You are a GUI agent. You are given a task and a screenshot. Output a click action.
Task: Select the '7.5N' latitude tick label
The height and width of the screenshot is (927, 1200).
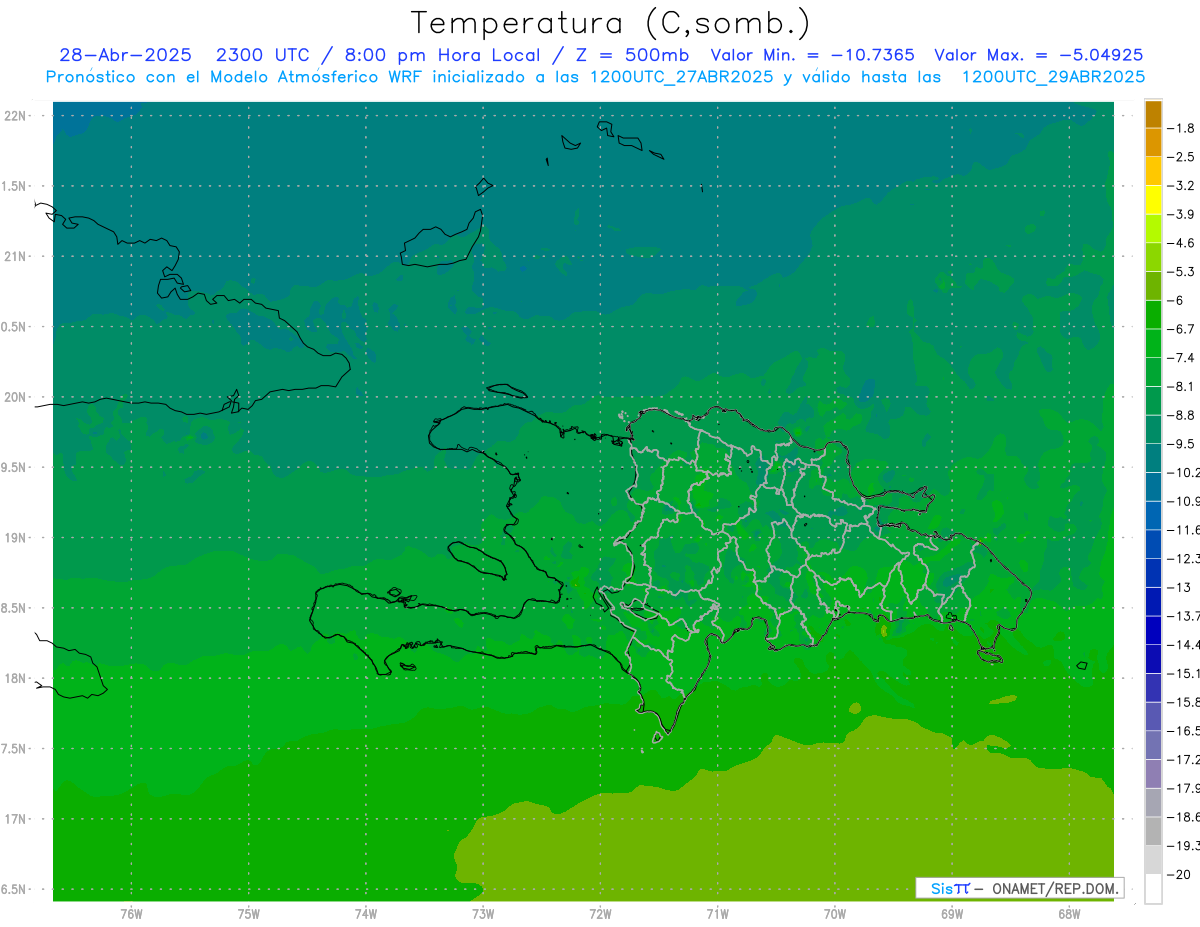[x=15, y=749]
